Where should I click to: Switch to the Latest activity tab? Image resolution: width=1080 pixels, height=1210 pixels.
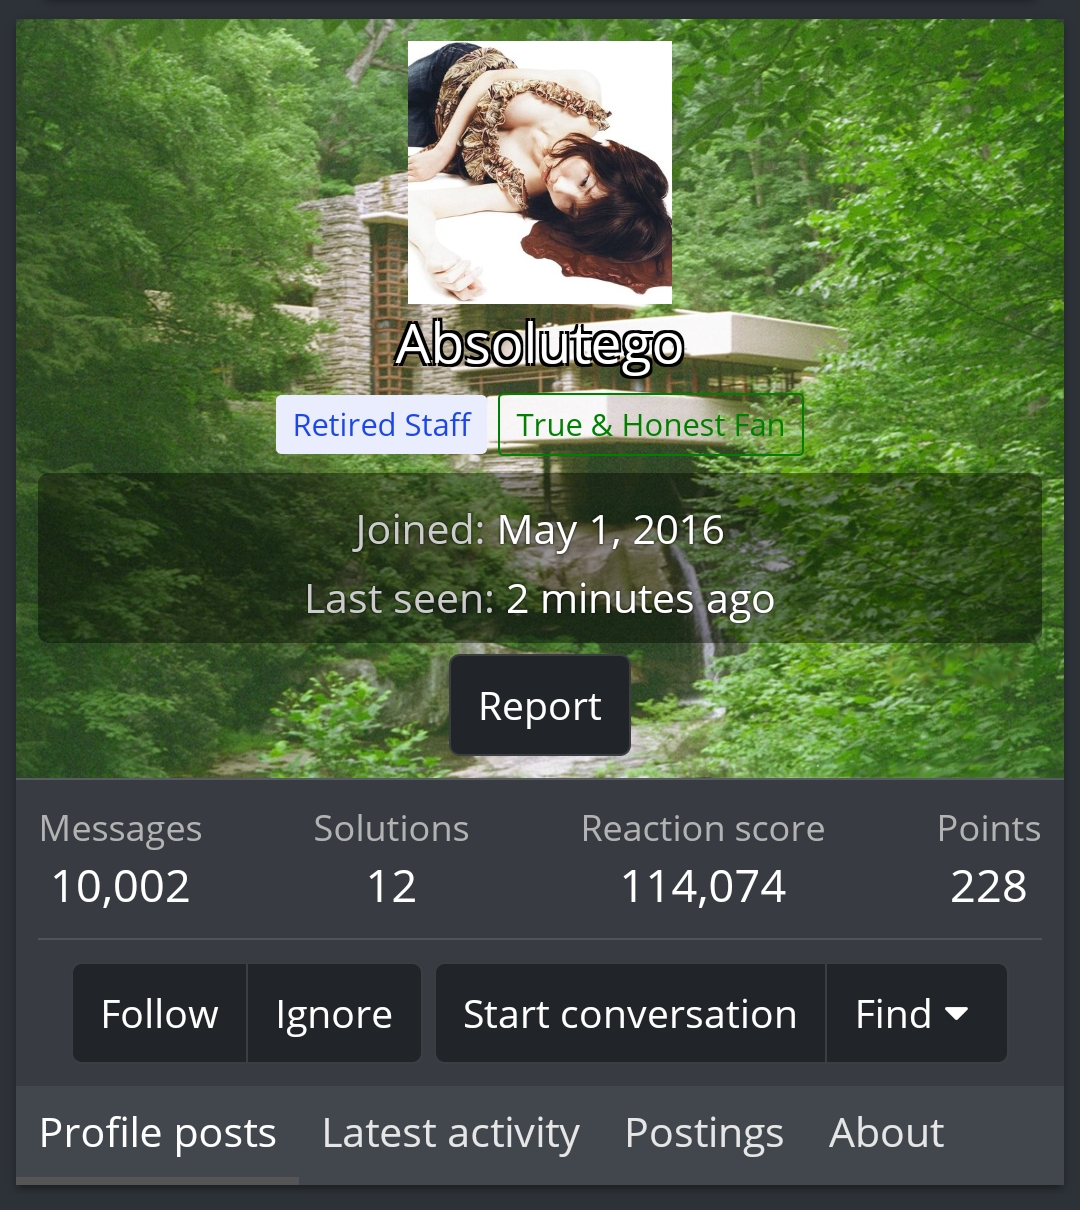[x=451, y=1134]
